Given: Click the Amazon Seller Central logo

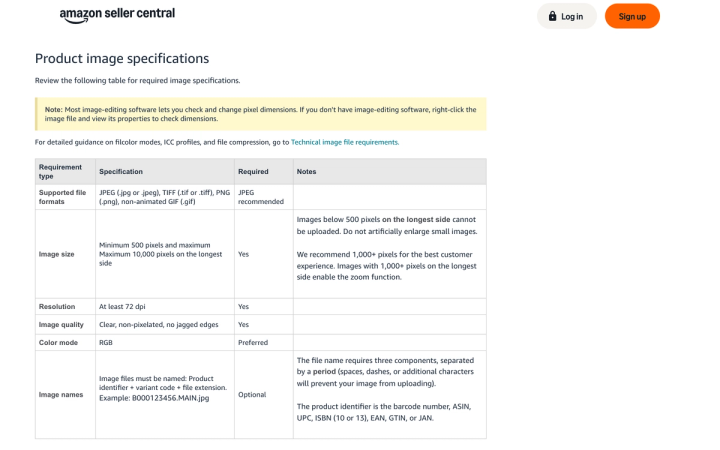Looking at the screenshot, I should (x=117, y=15).
